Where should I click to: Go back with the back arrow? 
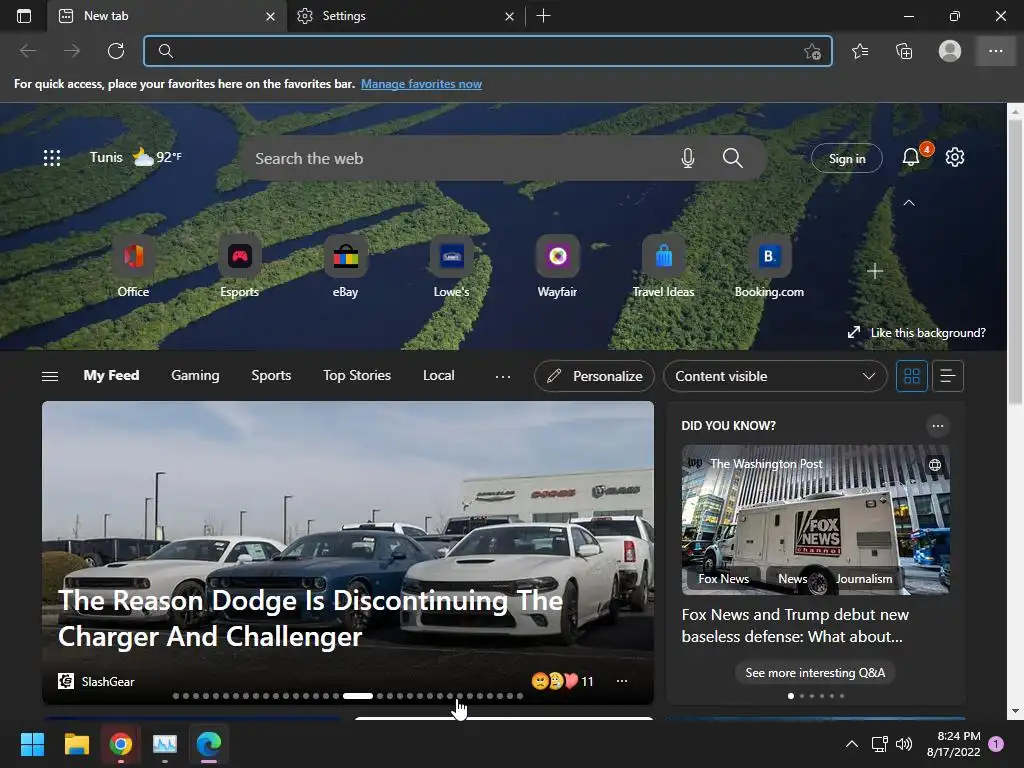click(x=28, y=51)
